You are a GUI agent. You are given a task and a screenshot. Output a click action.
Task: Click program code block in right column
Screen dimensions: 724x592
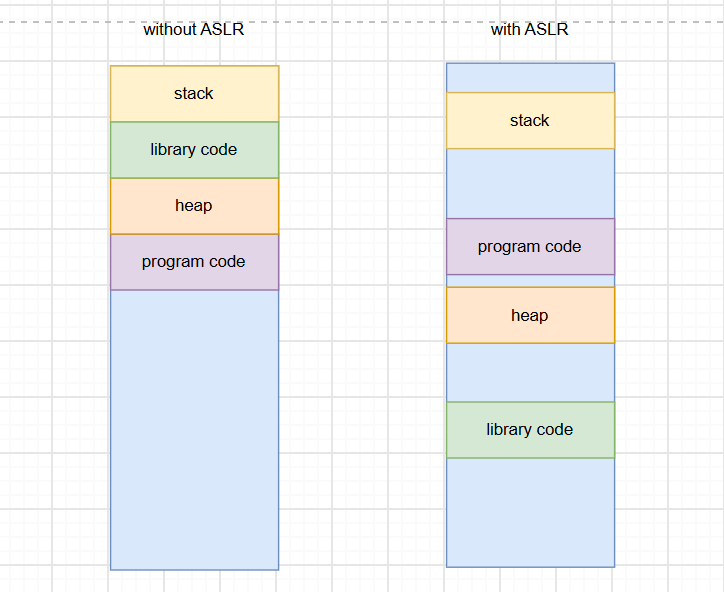click(531, 247)
